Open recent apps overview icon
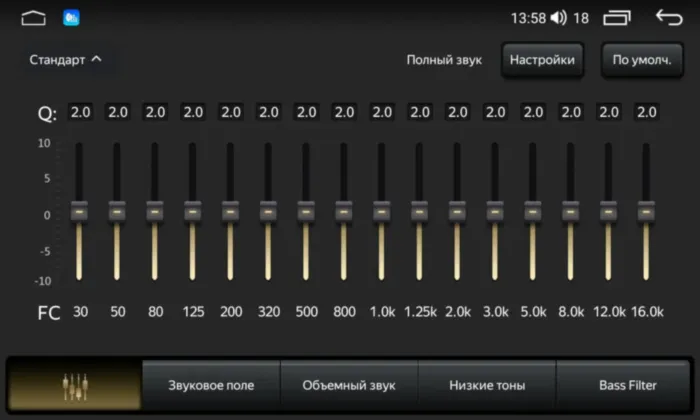700x420 pixels. (617, 17)
